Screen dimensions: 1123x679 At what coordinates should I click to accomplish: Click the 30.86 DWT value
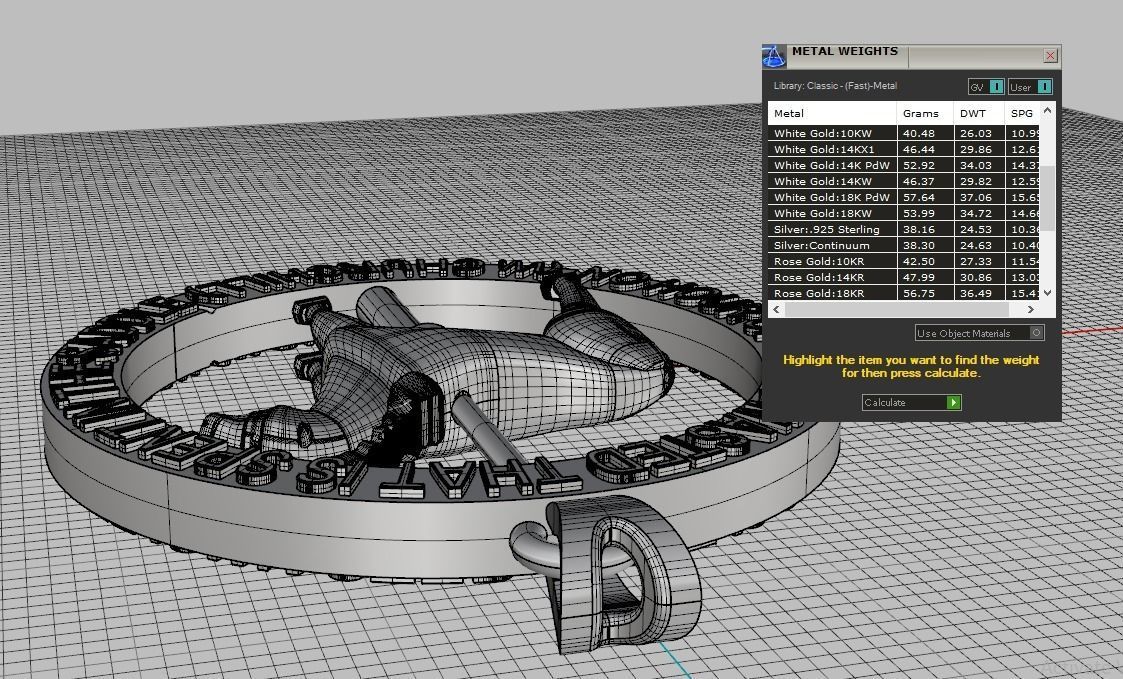coord(975,277)
